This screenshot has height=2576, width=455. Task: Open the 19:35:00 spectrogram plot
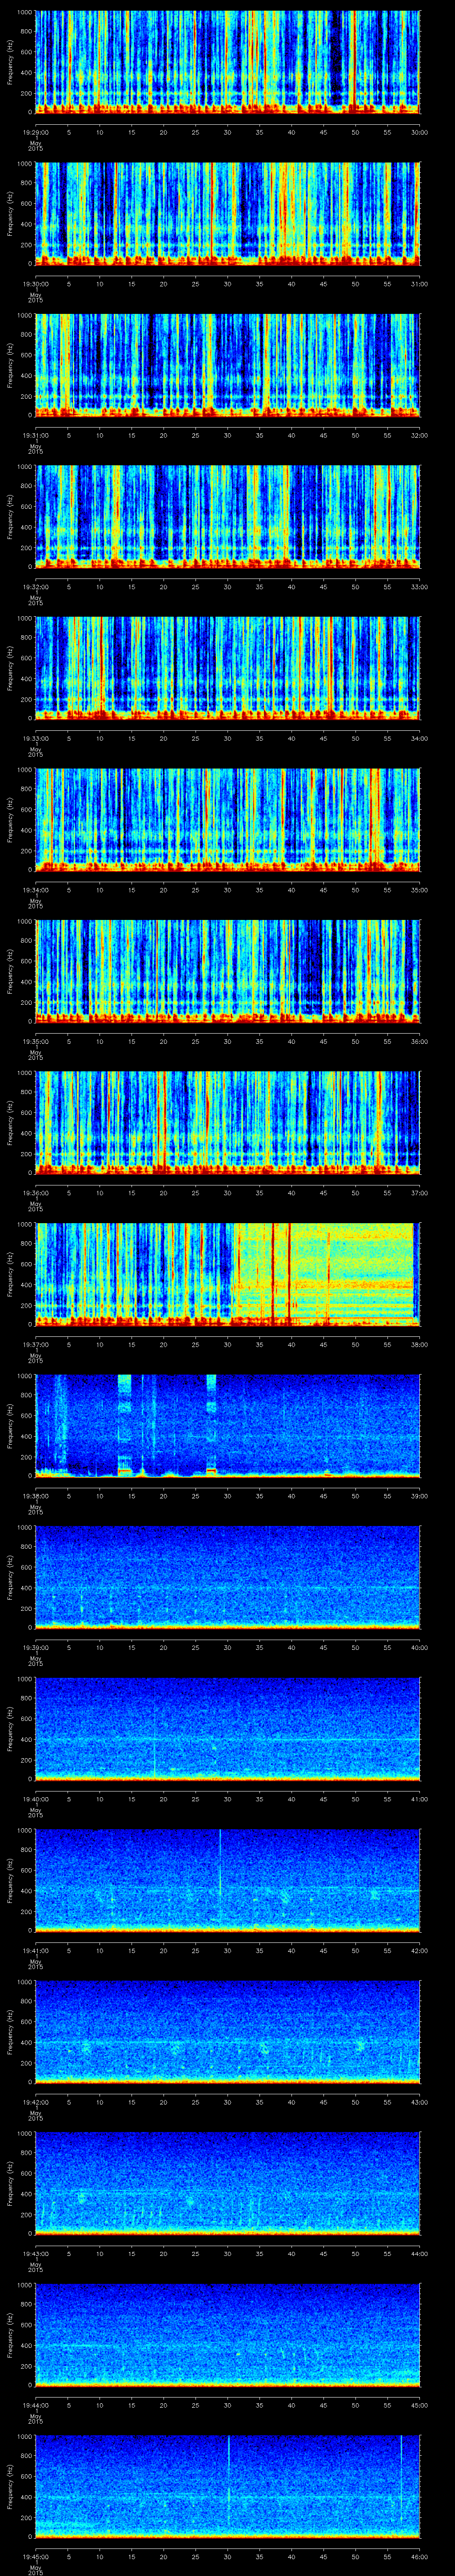click(x=227, y=970)
